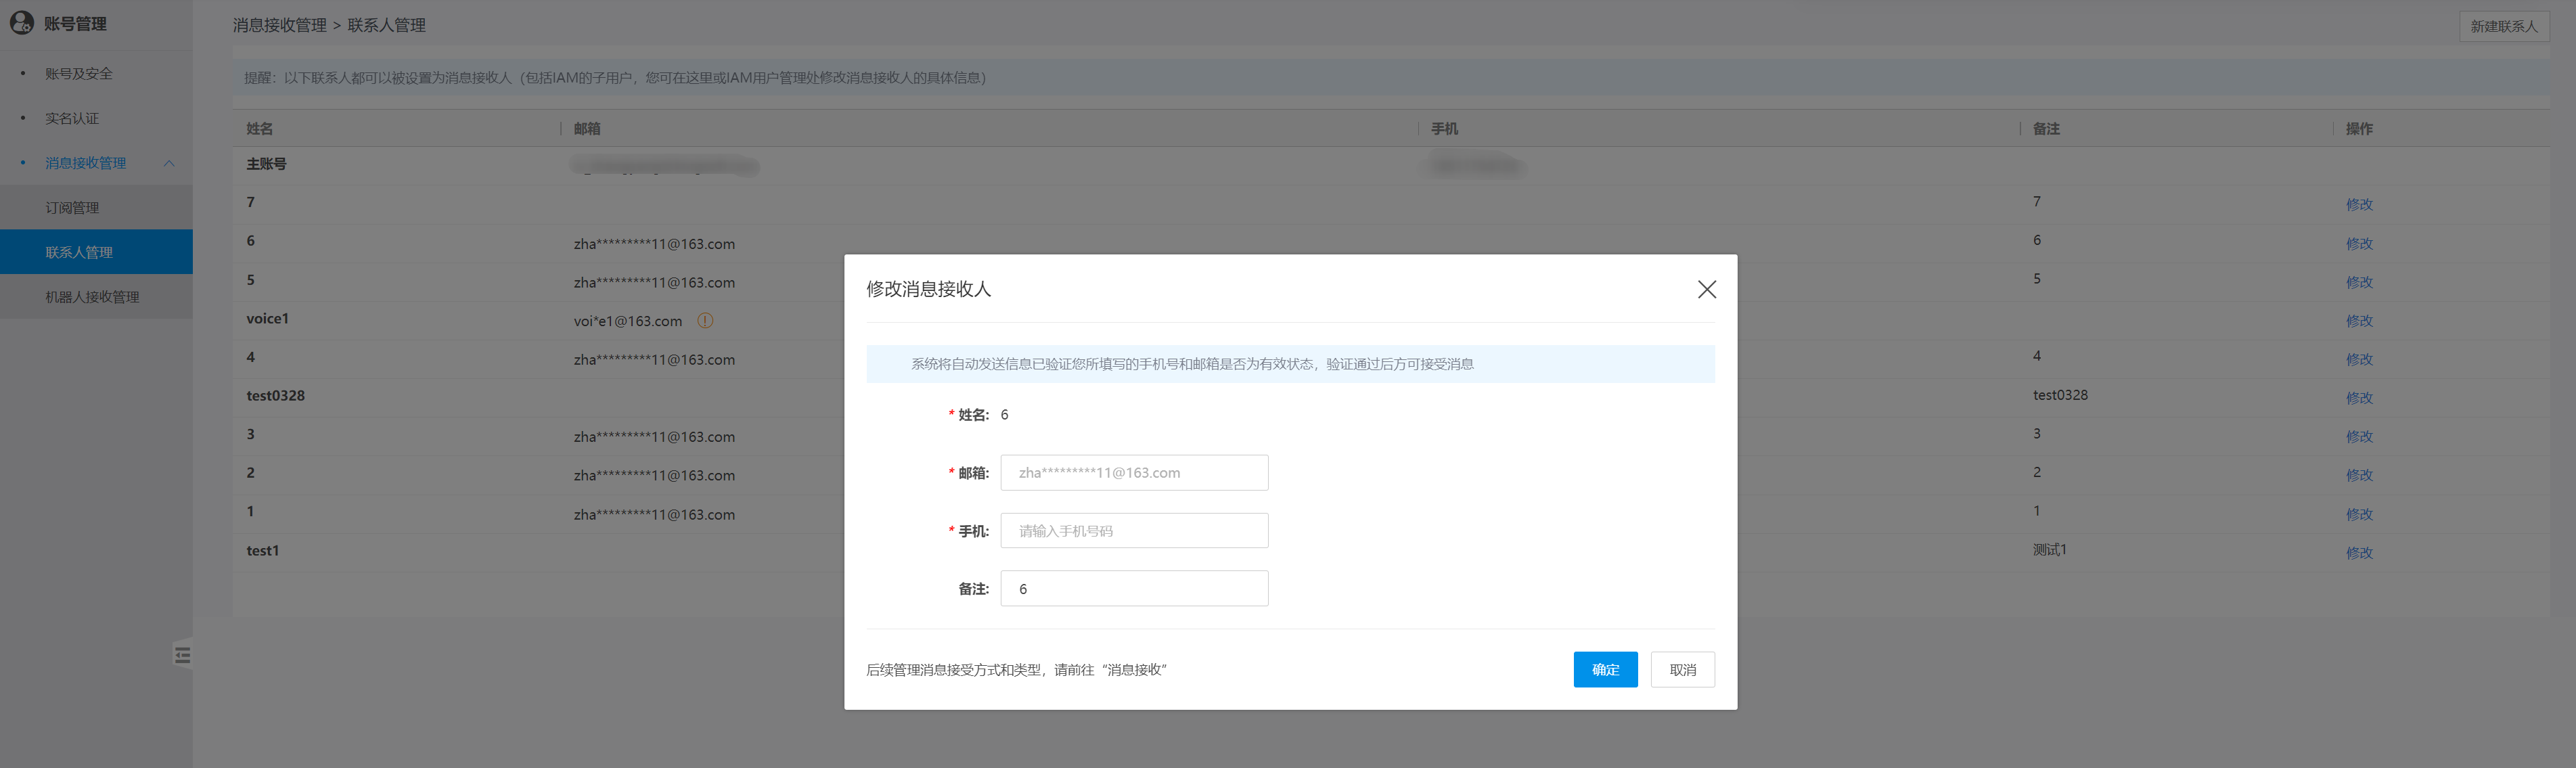
Task: Click into the 备注 remark field
Action: [x=1134, y=589]
